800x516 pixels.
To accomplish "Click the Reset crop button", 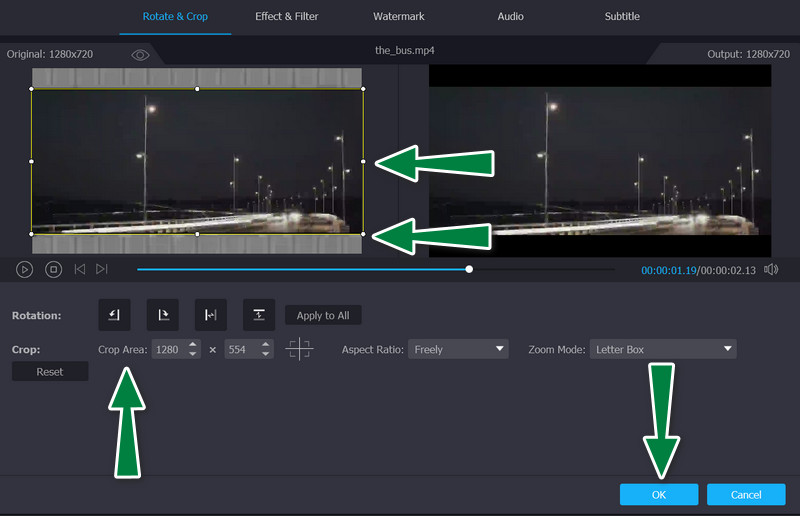I will point(50,372).
